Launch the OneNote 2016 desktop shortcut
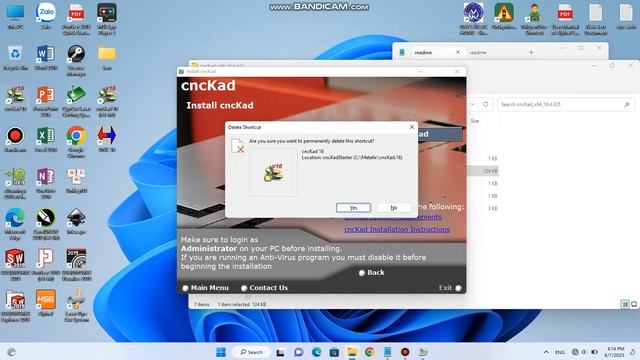The height and width of the screenshot is (360, 640). (46, 183)
